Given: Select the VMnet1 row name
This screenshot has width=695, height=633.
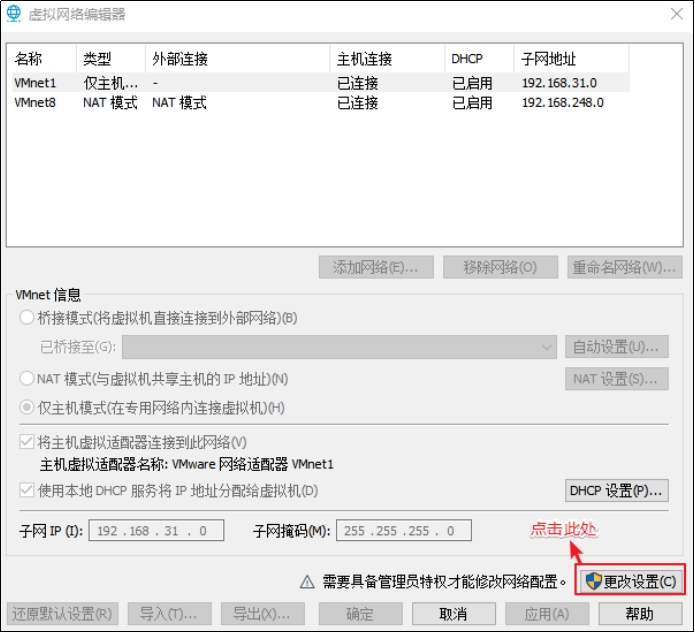Looking at the screenshot, I should pyautogui.click(x=35, y=83).
